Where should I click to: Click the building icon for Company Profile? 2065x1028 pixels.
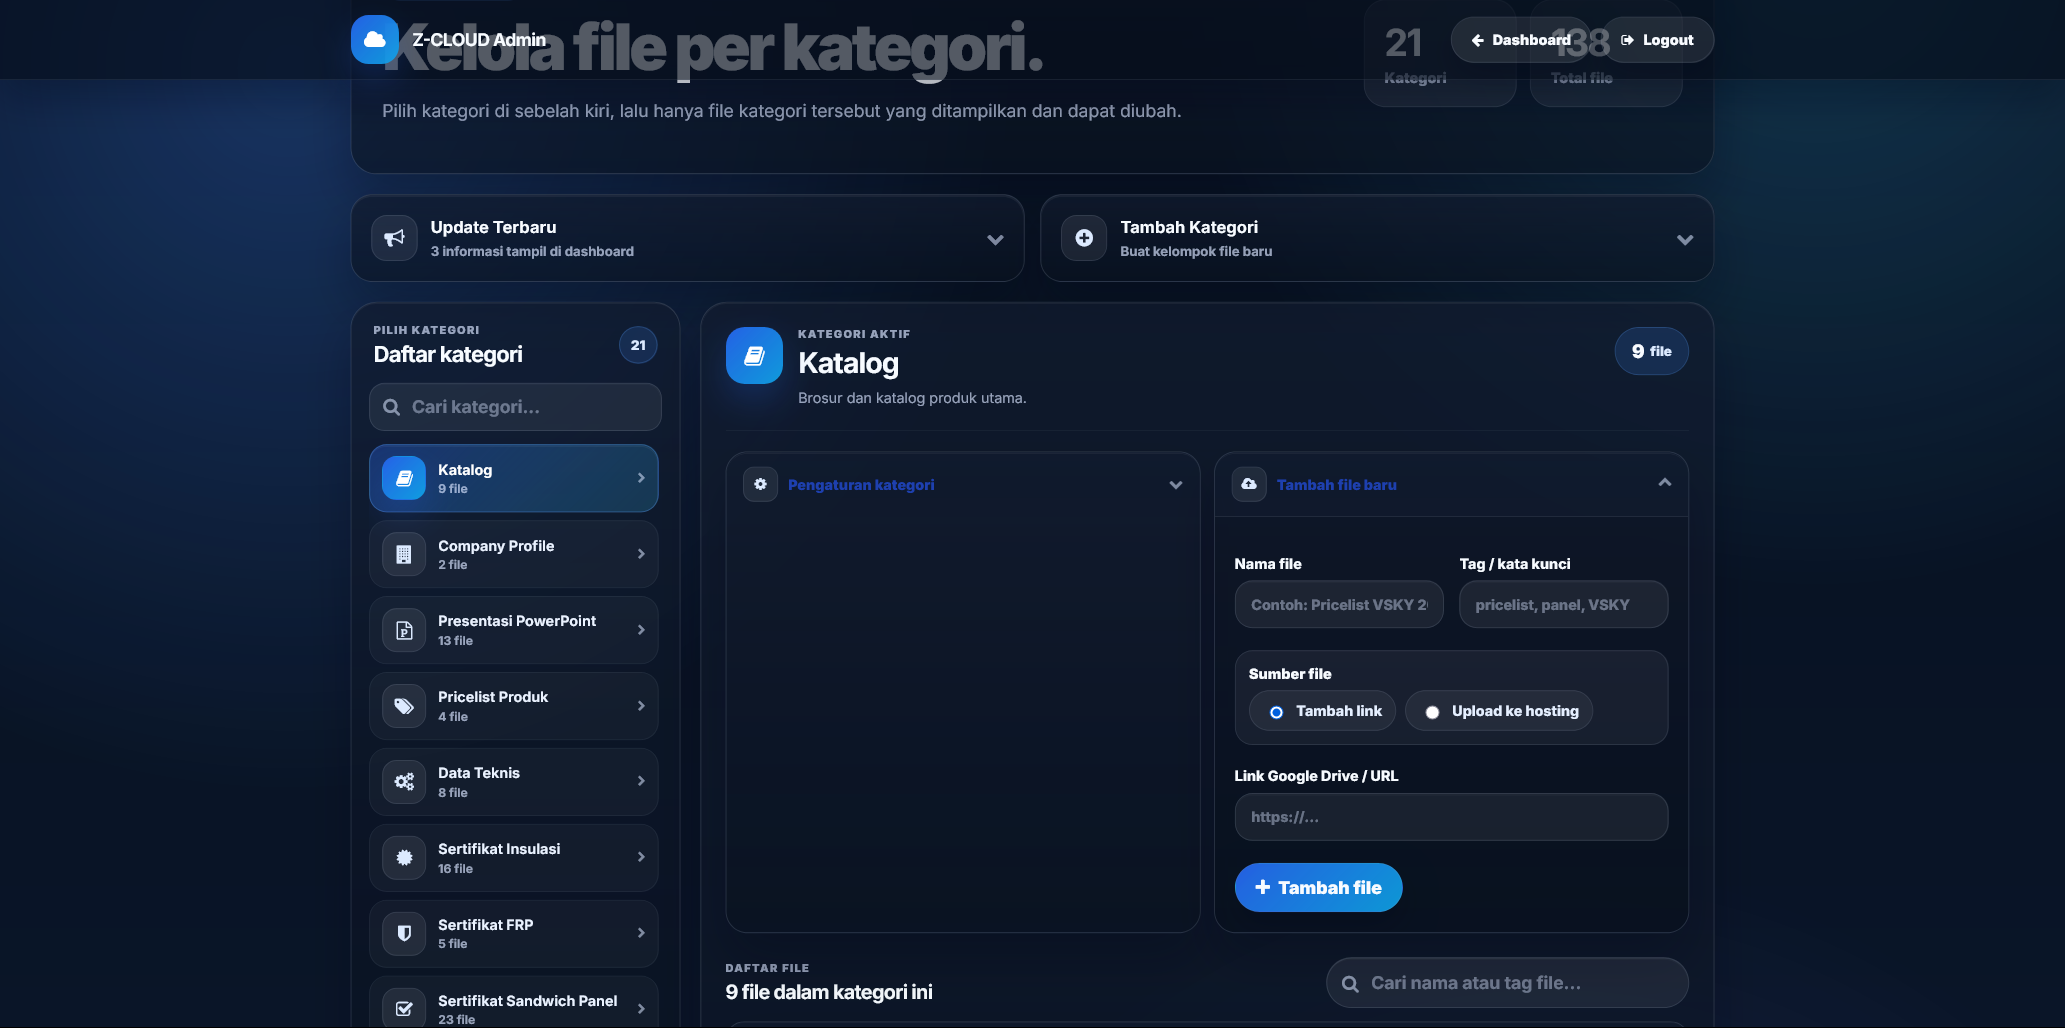[x=404, y=554]
